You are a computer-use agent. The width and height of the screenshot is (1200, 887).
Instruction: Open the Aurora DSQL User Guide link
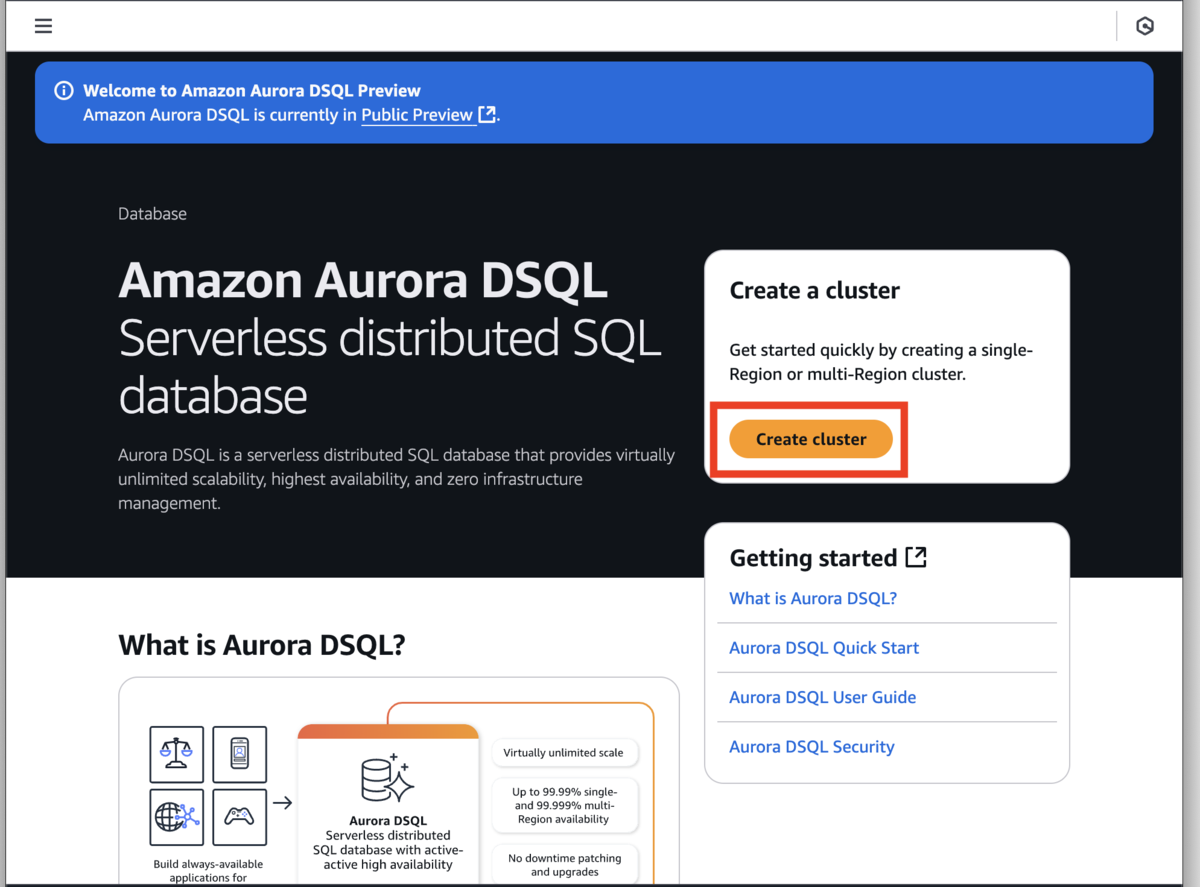[822, 697]
